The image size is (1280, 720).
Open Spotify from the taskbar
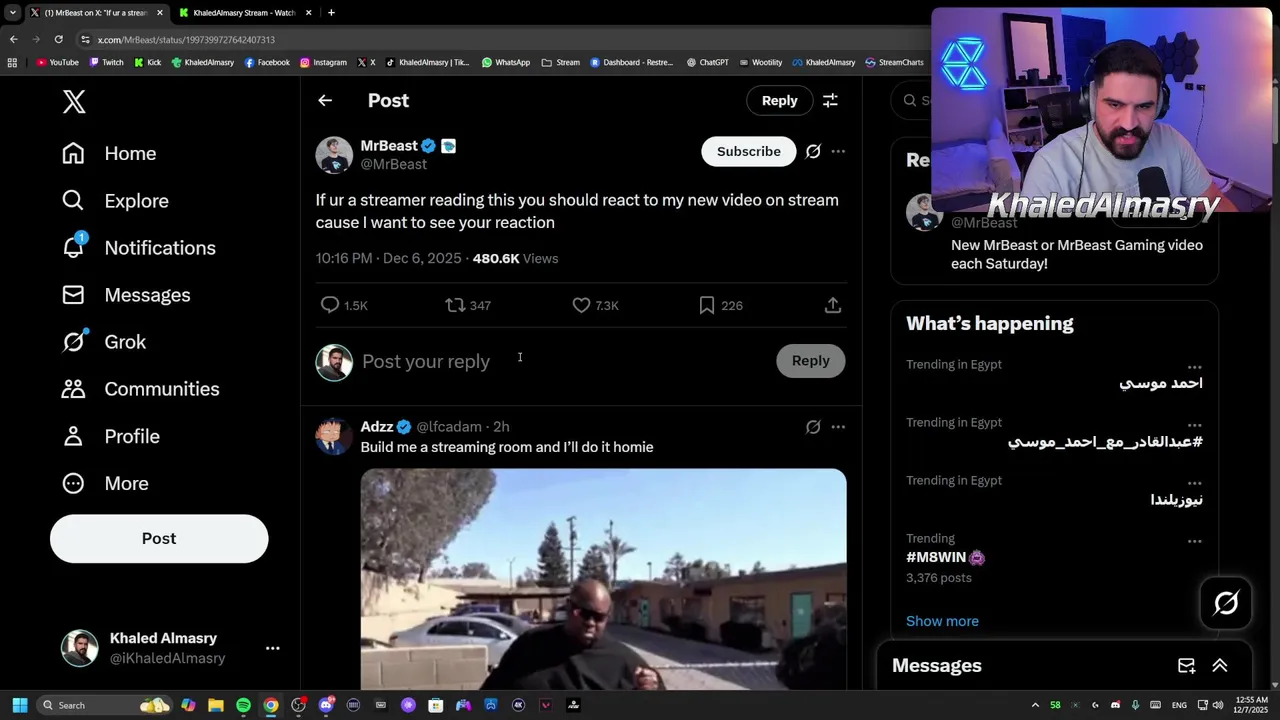243,705
